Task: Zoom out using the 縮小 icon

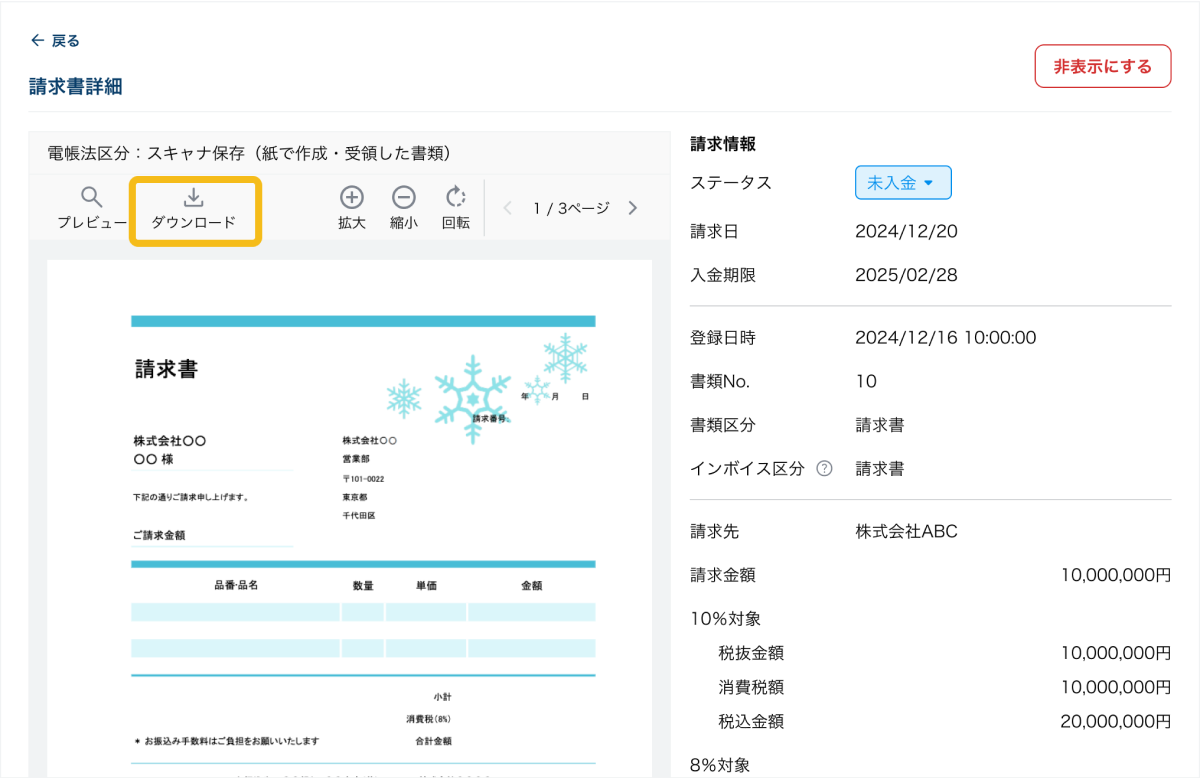Action: [x=404, y=208]
